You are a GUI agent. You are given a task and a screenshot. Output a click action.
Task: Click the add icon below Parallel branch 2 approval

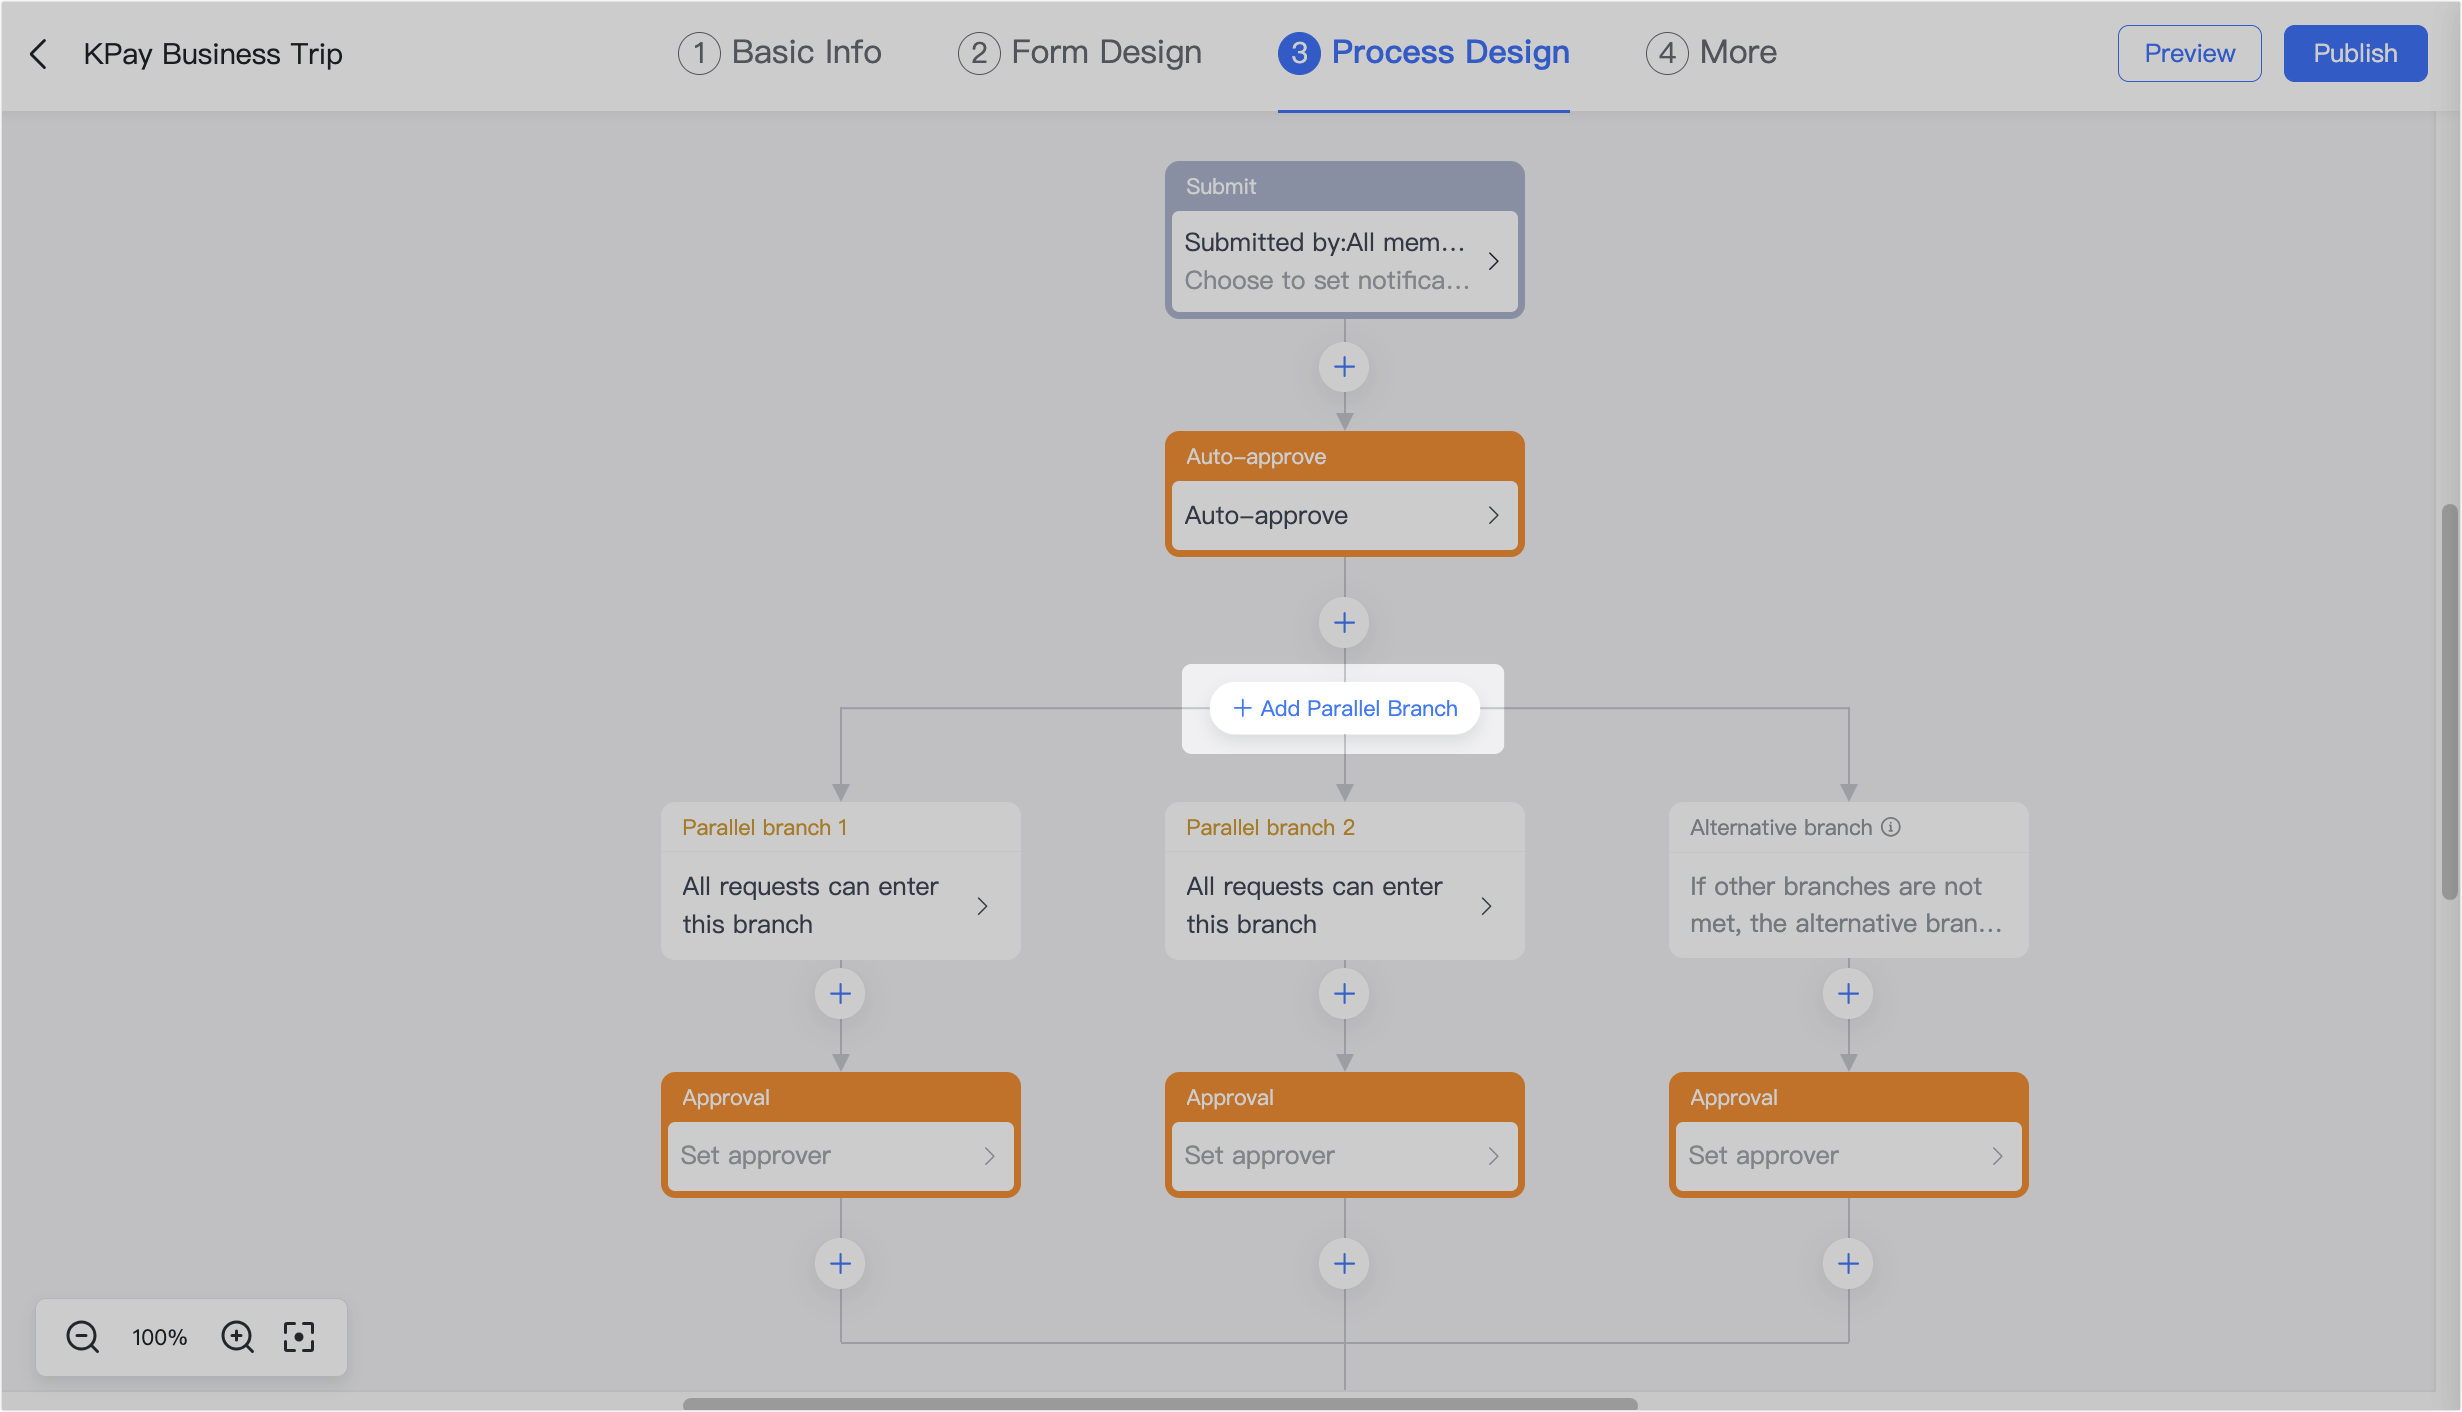(1344, 1263)
